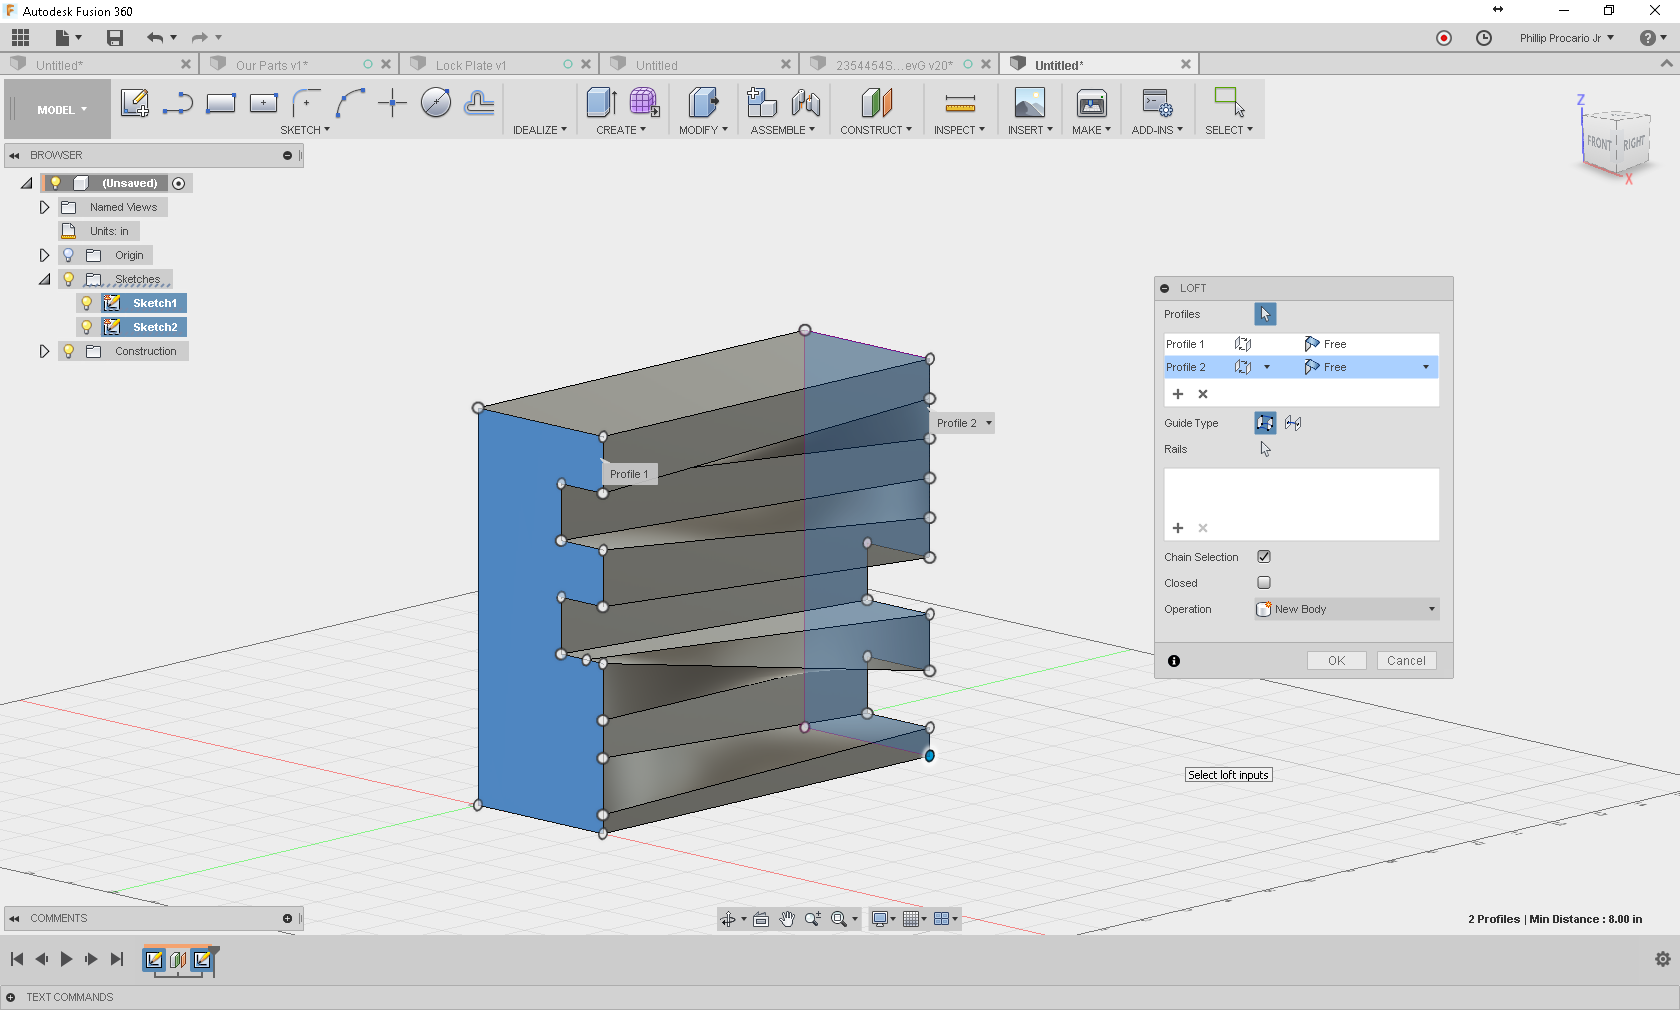Click the Inspect Measure icon
Viewport: 1680px width, 1010px height.
[960, 103]
